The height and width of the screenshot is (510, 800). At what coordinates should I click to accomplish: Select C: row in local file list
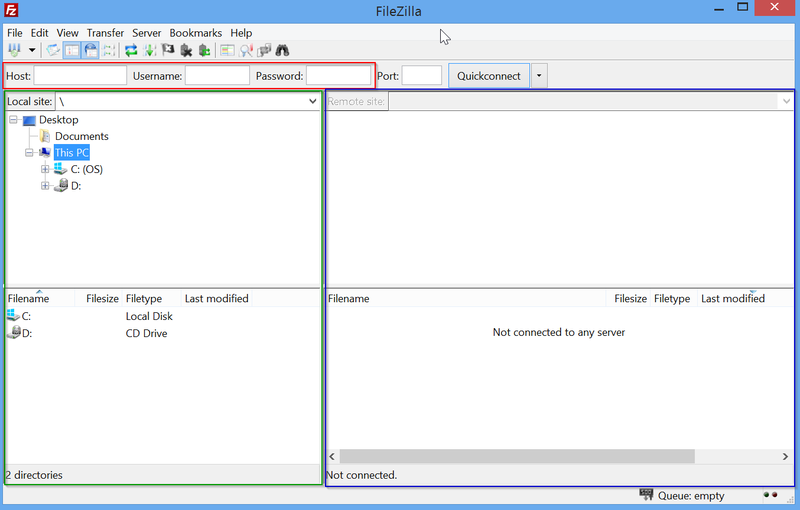[163, 316]
